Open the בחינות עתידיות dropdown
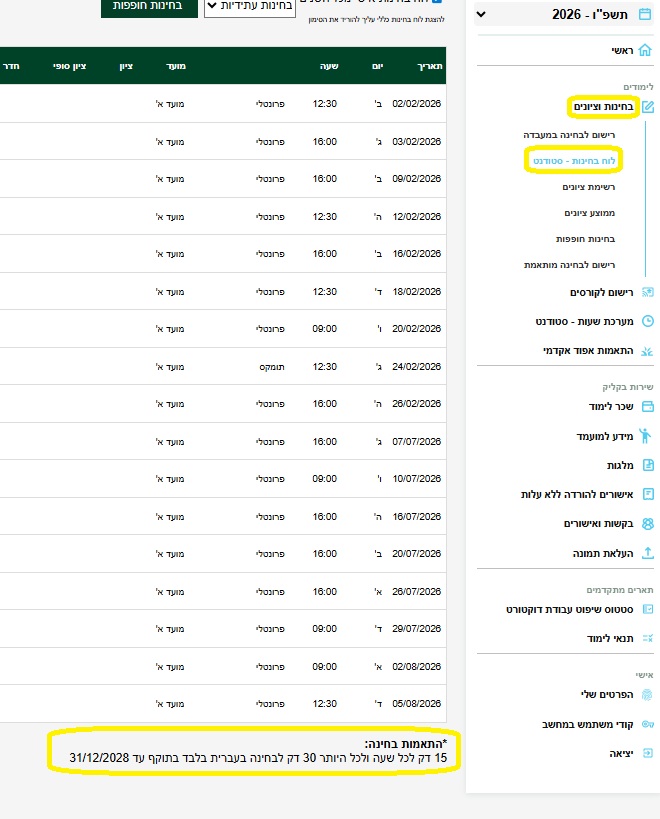Image resolution: width=660 pixels, height=819 pixels. (255, 5)
